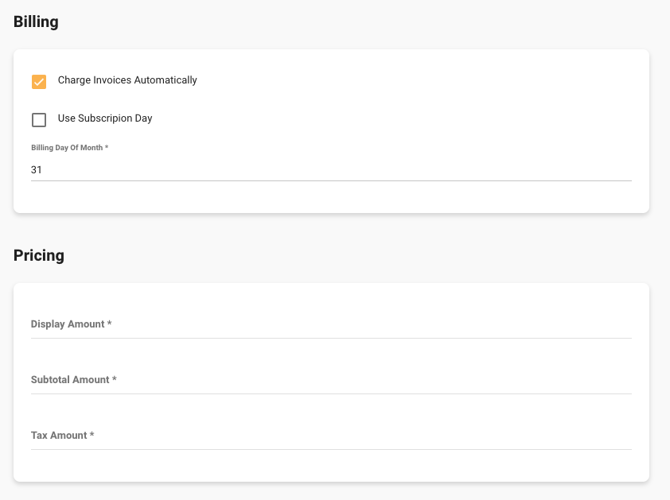Click the underline beneath Display Amount
670x500 pixels.
pyautogui.click(x=331, y=338)
